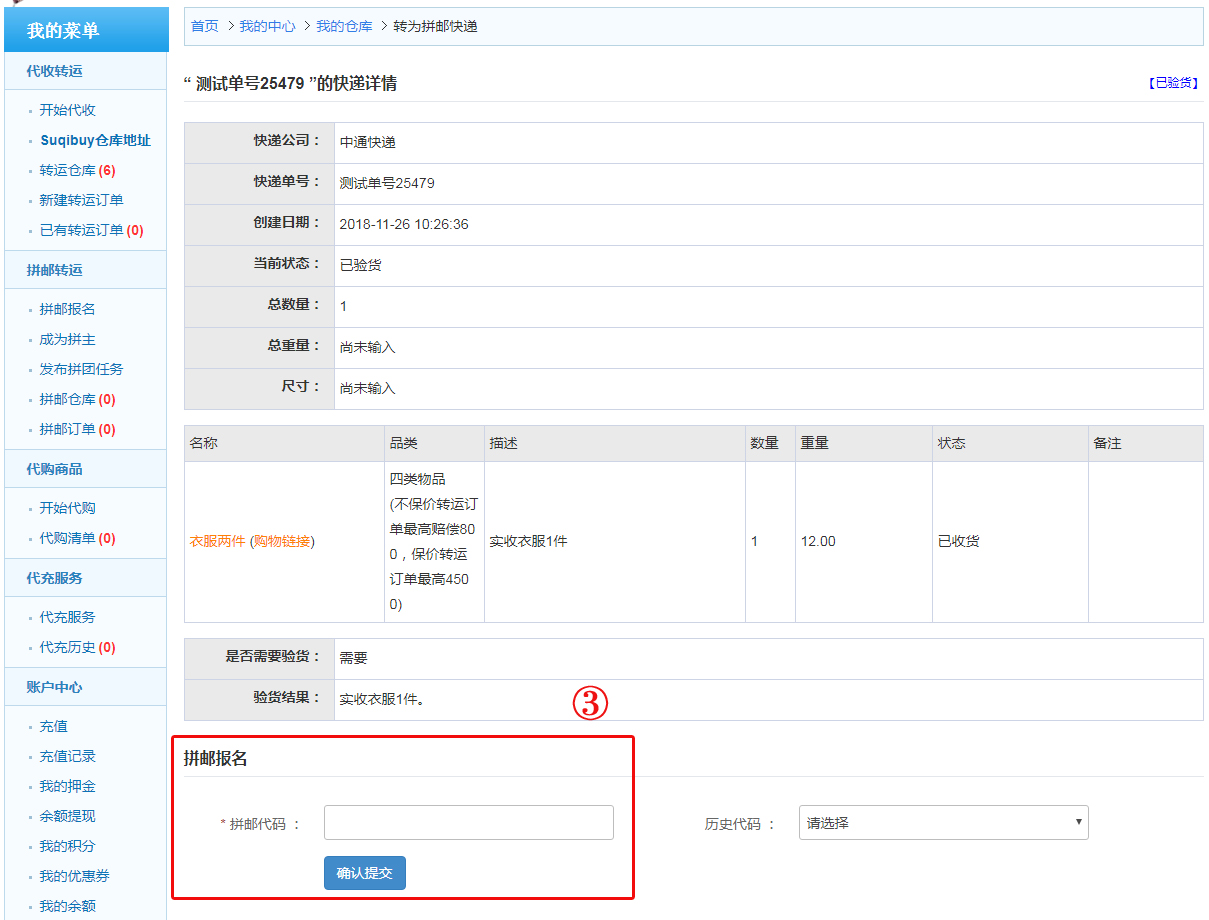Screen dimensions: 1209x920
Task: Open 余额提现 in sidebar menu
Action: [x=68, y=816]
